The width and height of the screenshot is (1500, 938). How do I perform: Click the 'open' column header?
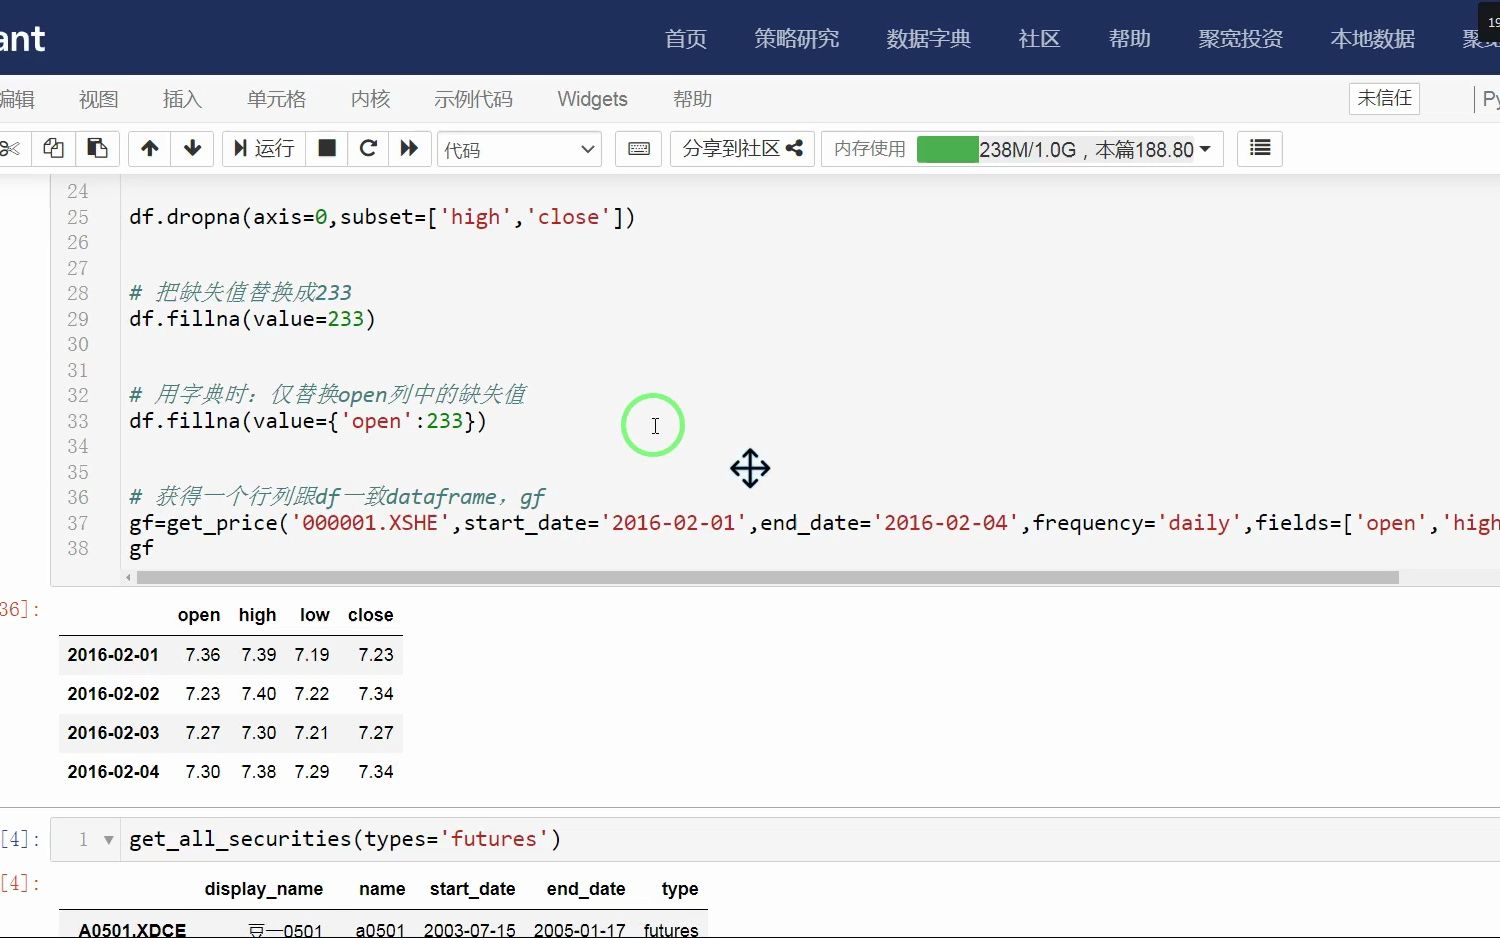[199, 615]
